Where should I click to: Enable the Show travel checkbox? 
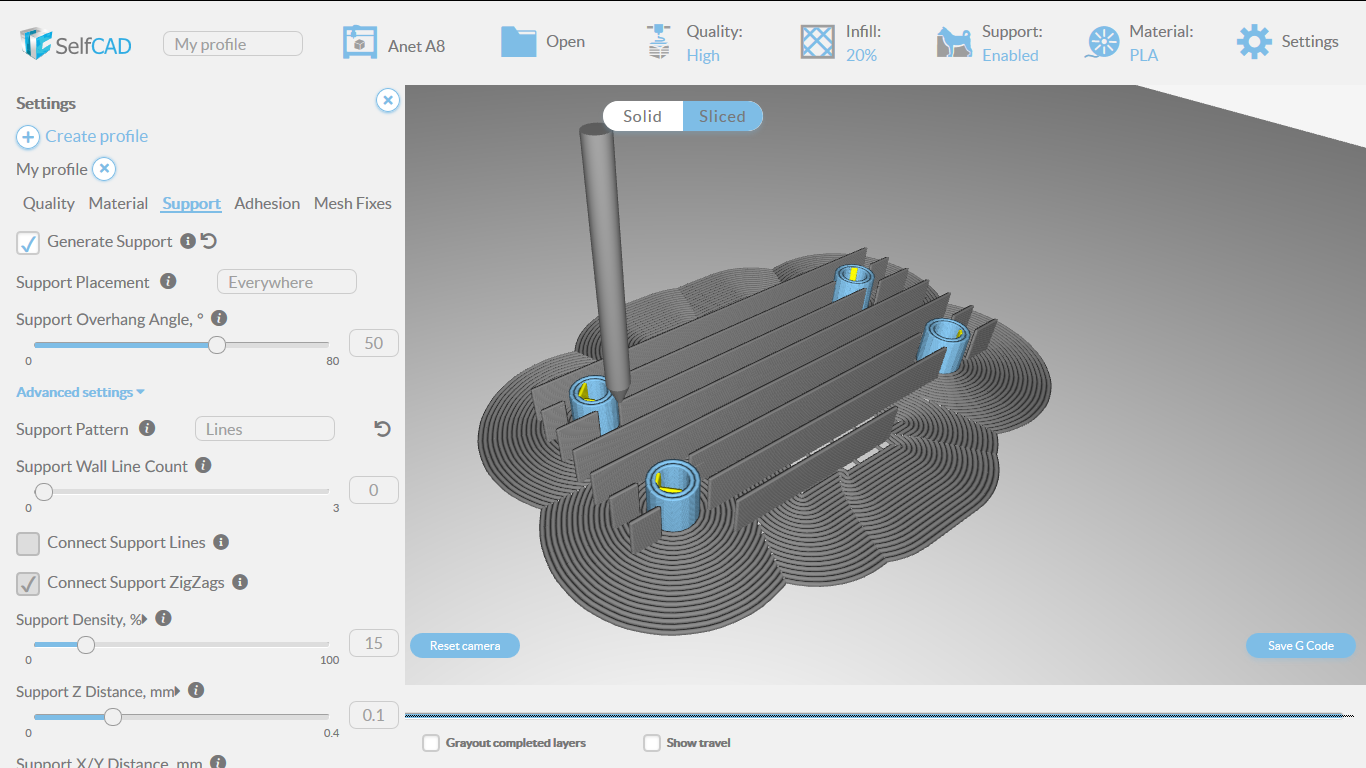coord(652,743)
